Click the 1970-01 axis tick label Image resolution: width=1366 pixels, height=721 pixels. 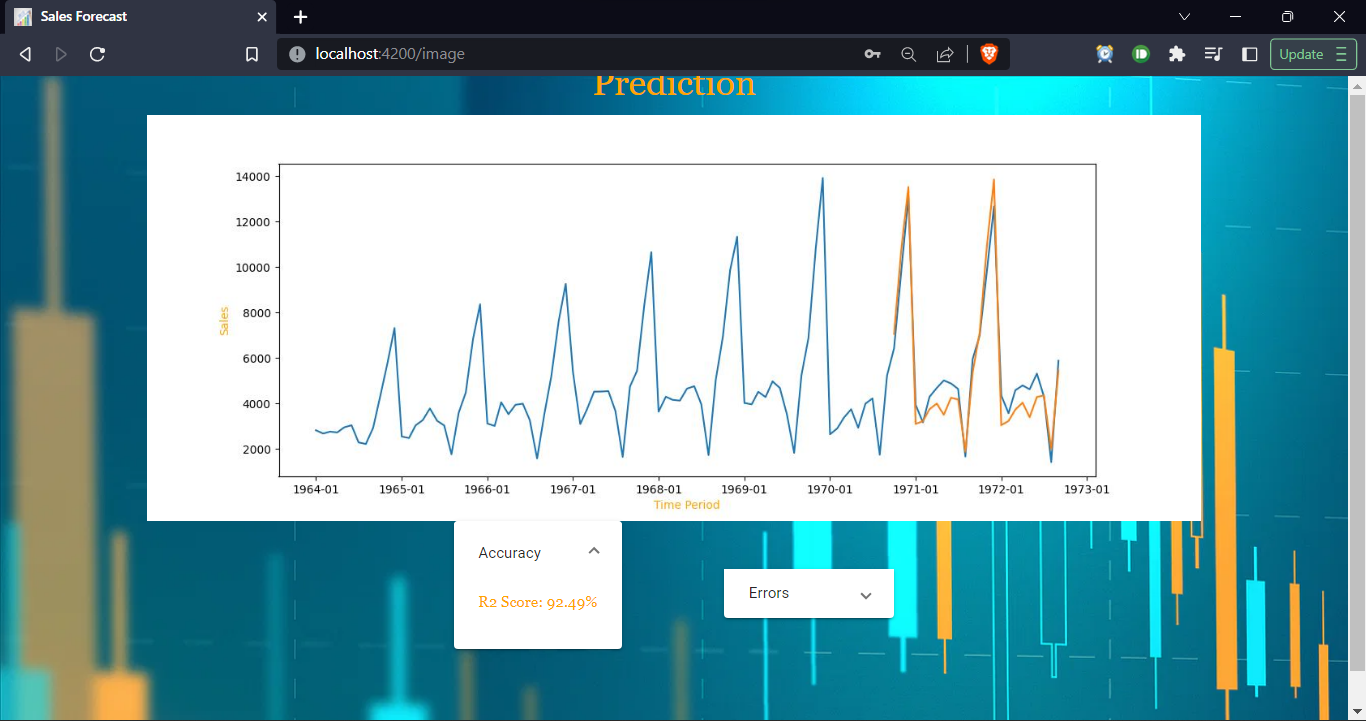pyautogui.click(x=830, y=490)
